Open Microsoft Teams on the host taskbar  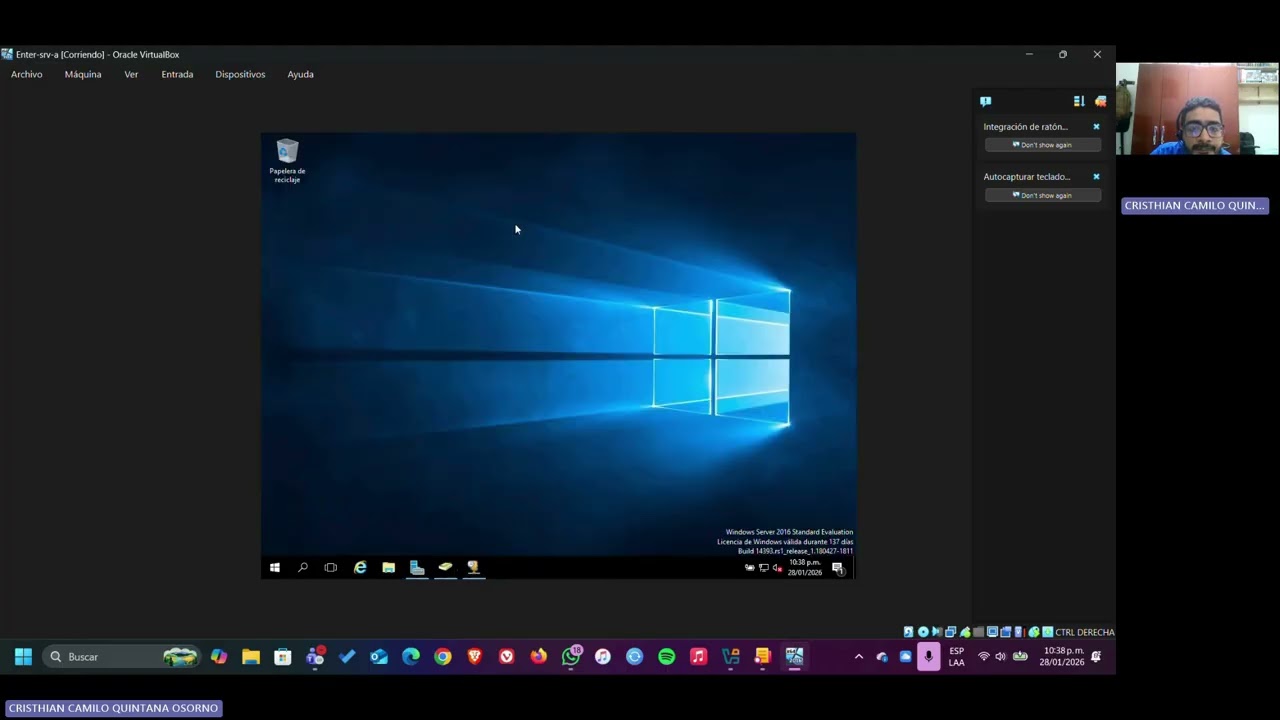[x=315, y=657]
